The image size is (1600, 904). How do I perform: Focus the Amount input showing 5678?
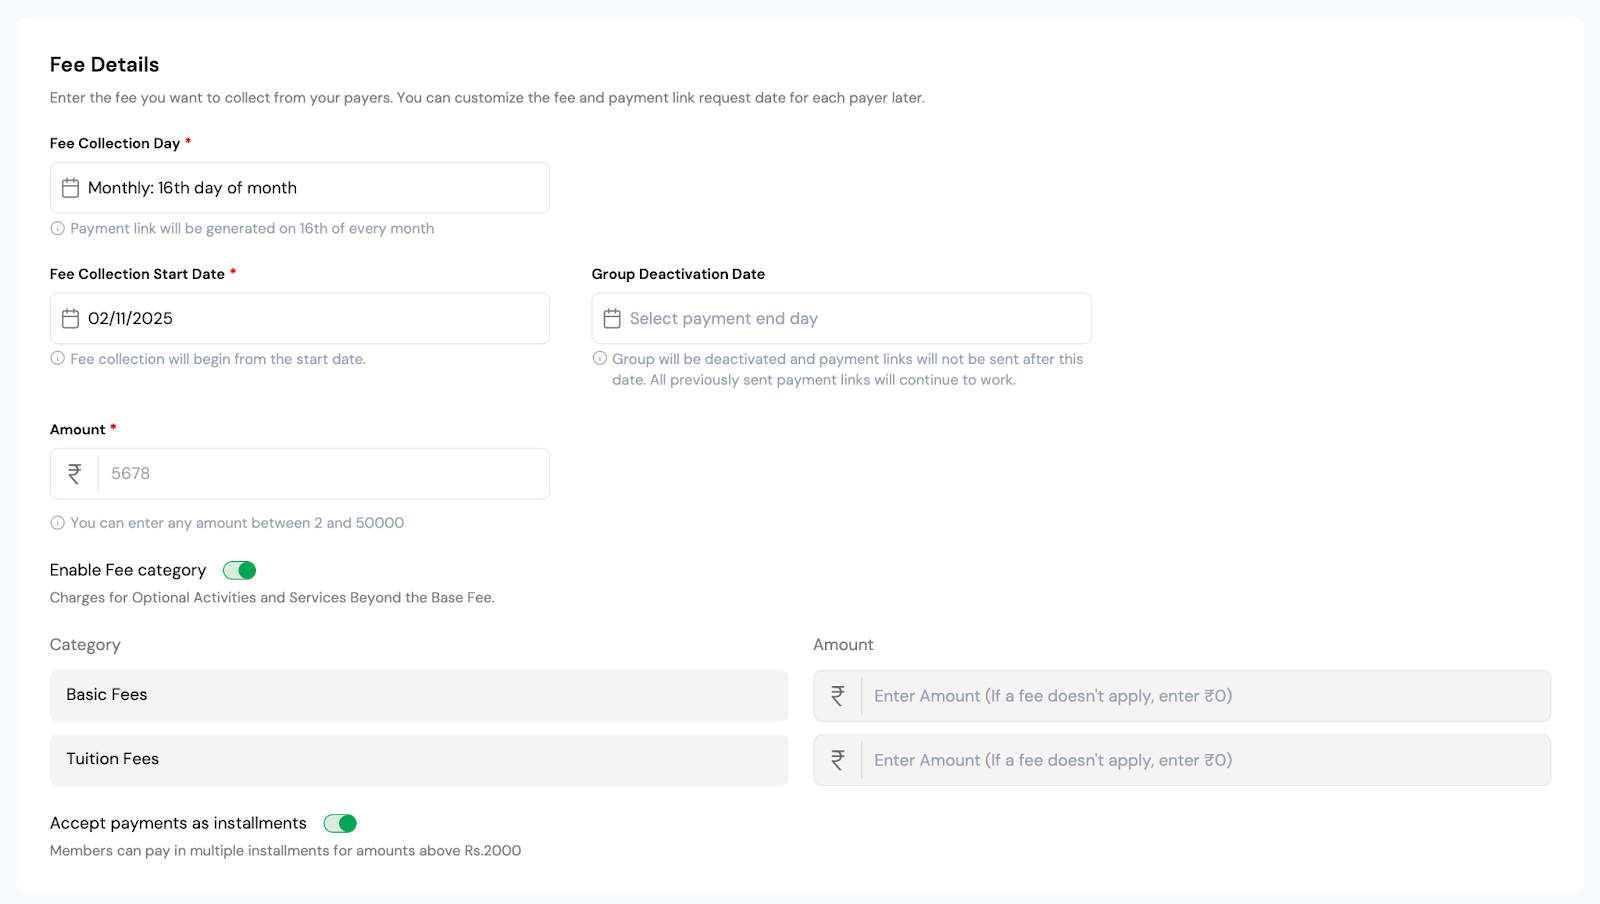[x=320, y=474]
